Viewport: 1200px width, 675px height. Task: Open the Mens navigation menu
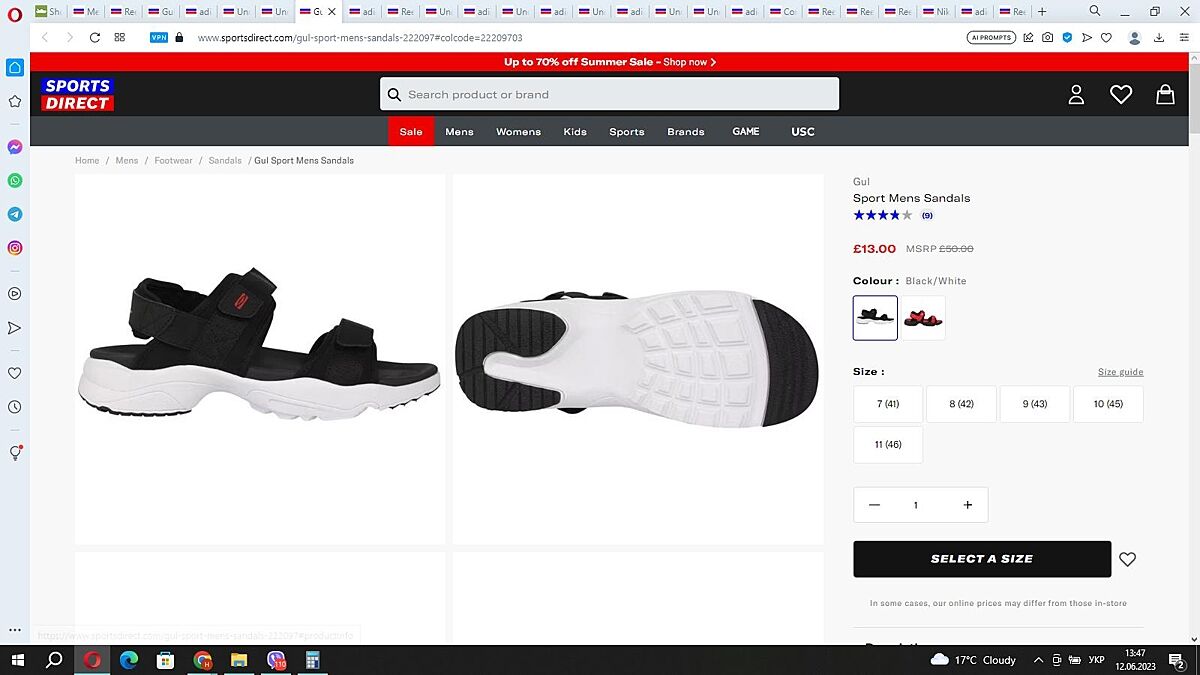459,132
